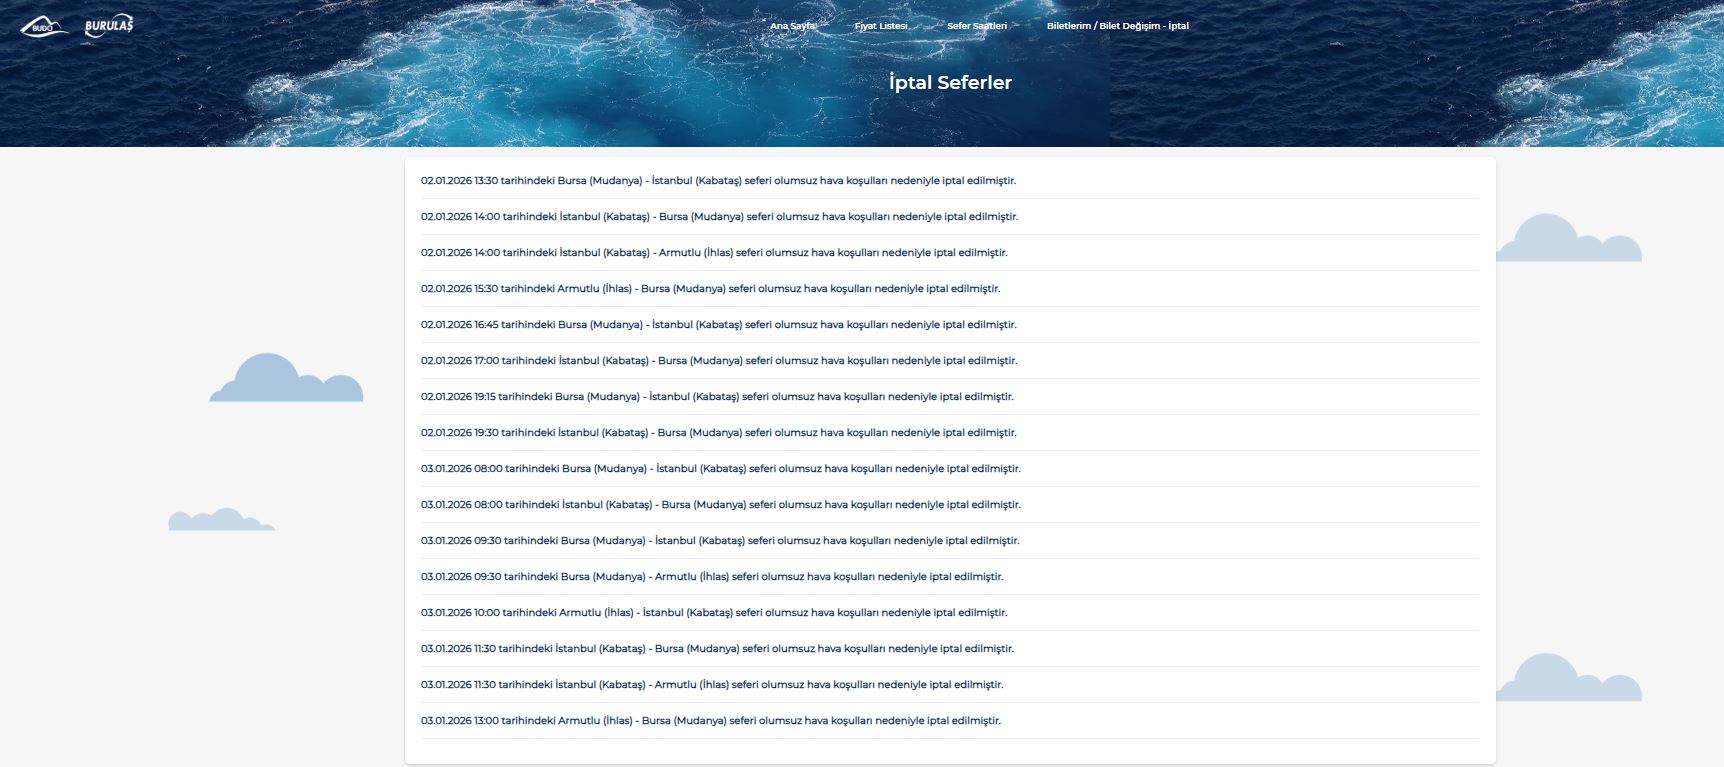Click the 03.01.2026 08:00 Mudanya–Kabataş cancellation
The width and height of the screenshot is (1724, 767).
(720, 469)
